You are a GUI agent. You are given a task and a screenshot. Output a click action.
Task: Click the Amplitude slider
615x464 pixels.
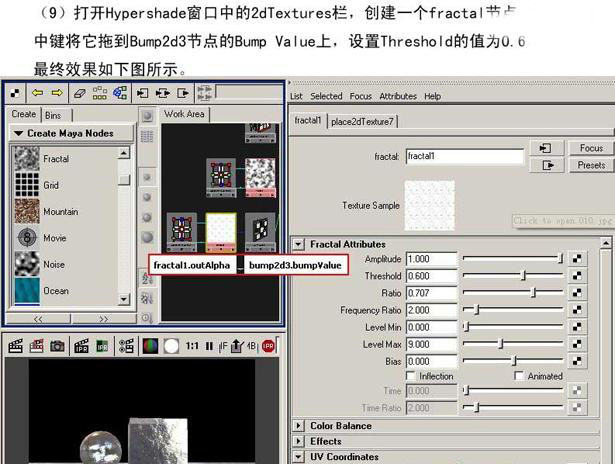[513, 258]
